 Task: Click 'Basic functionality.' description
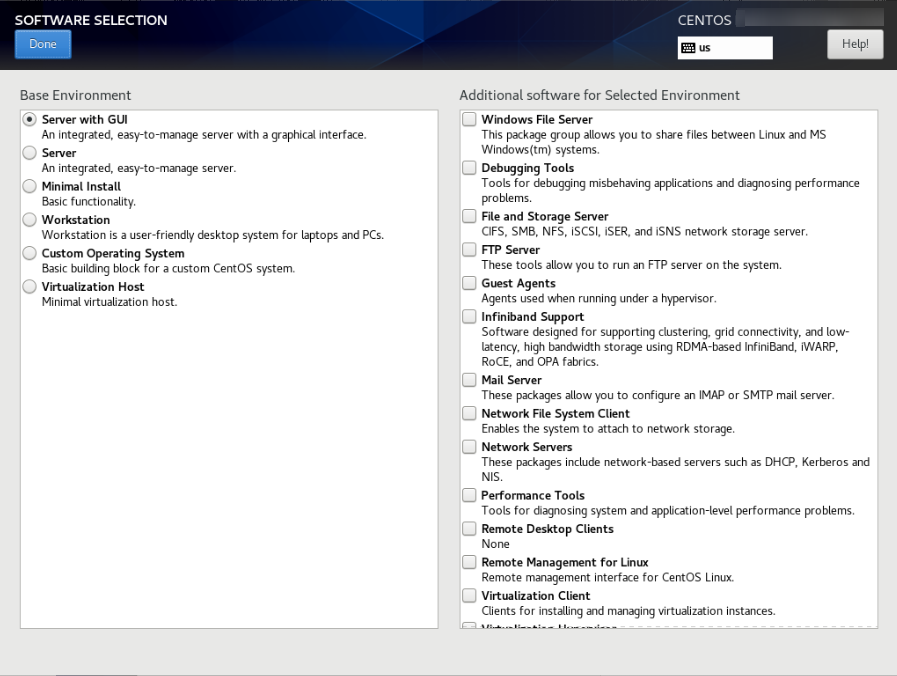(x=89, y=202)
